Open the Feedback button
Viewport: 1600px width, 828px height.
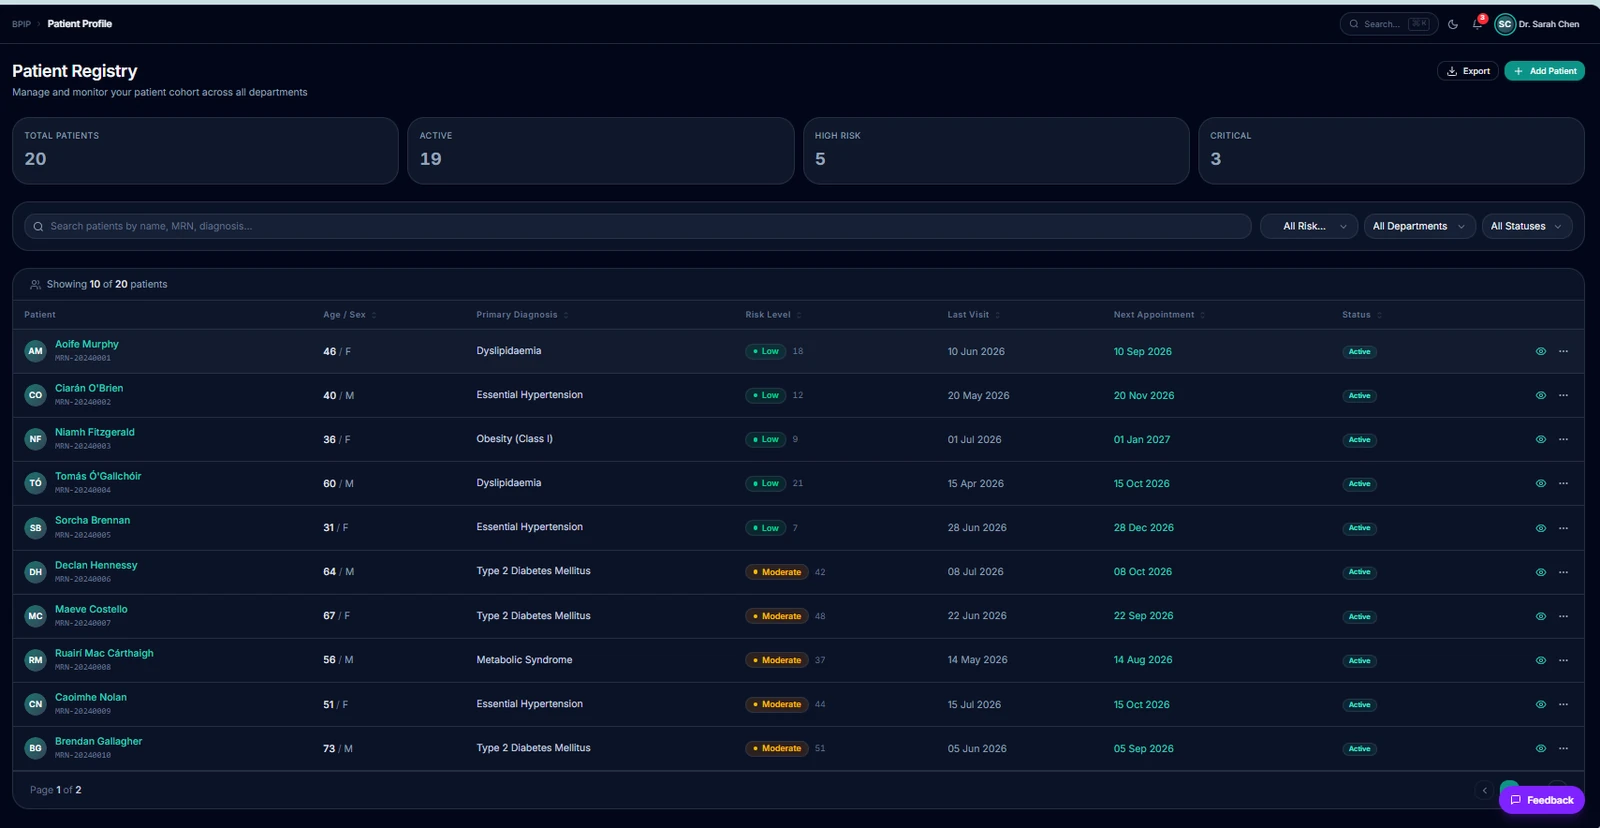1542,800
